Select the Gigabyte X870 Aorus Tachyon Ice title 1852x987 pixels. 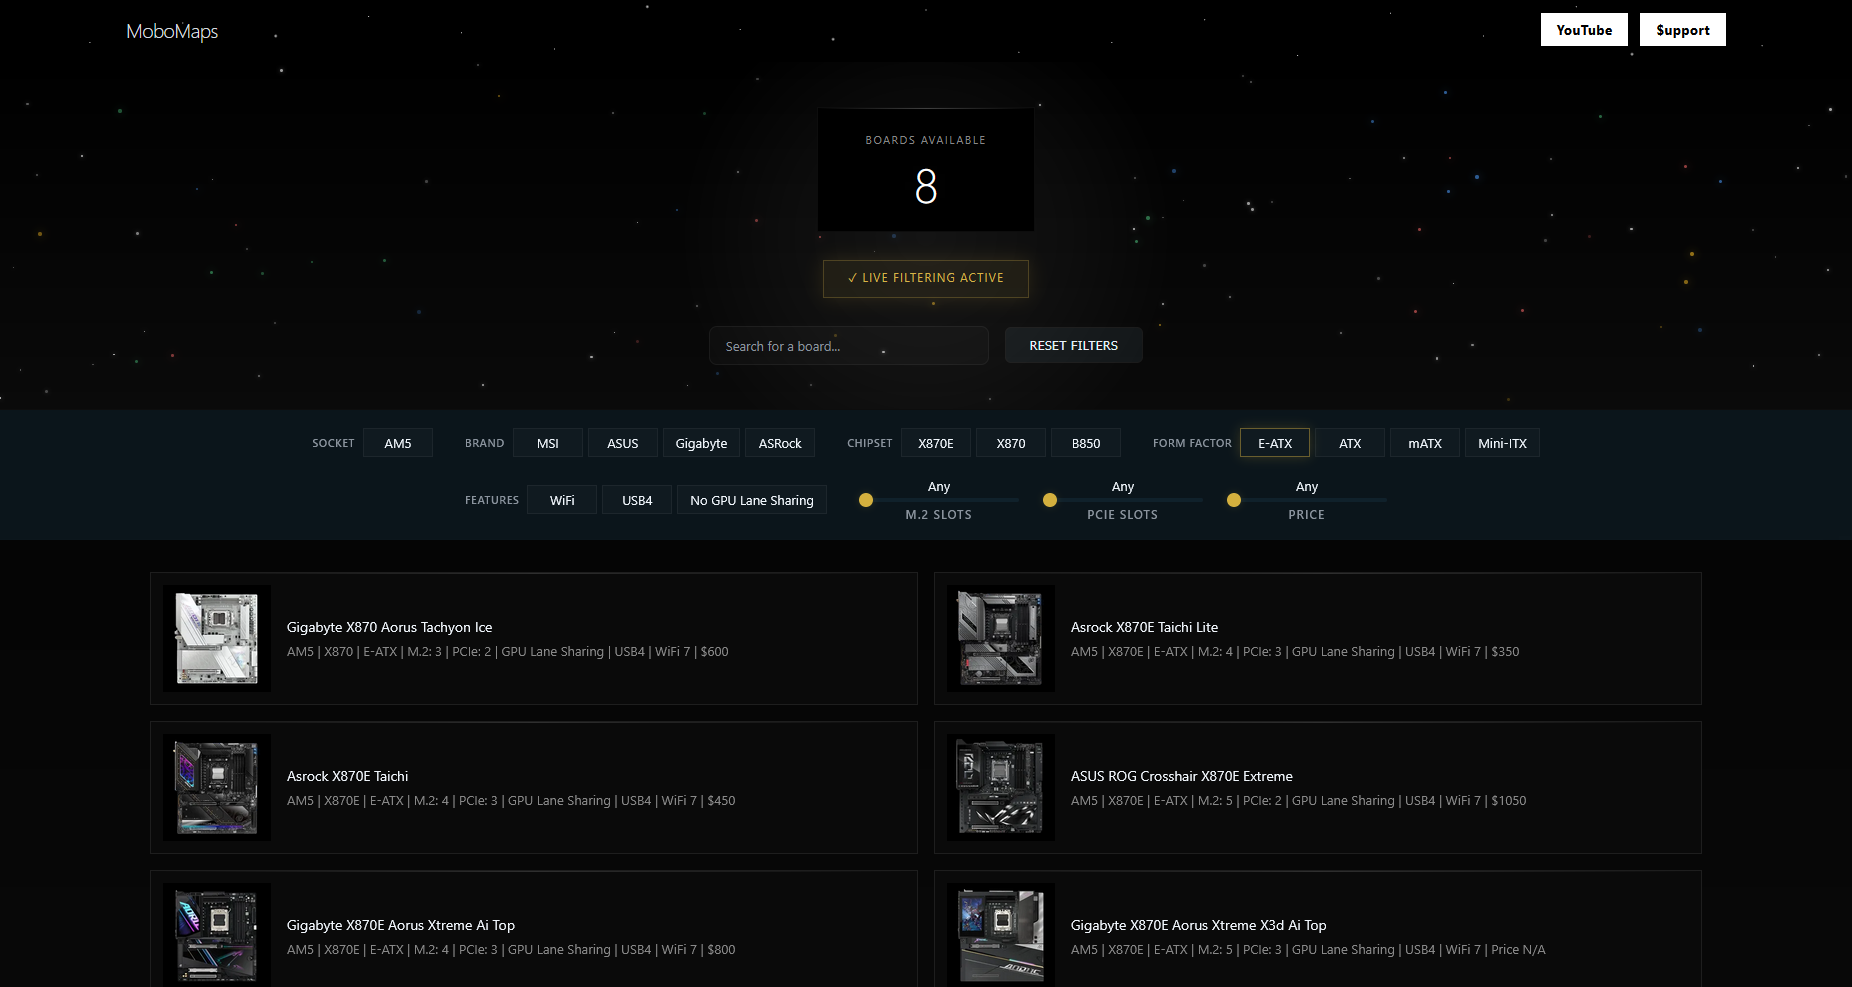390,627
